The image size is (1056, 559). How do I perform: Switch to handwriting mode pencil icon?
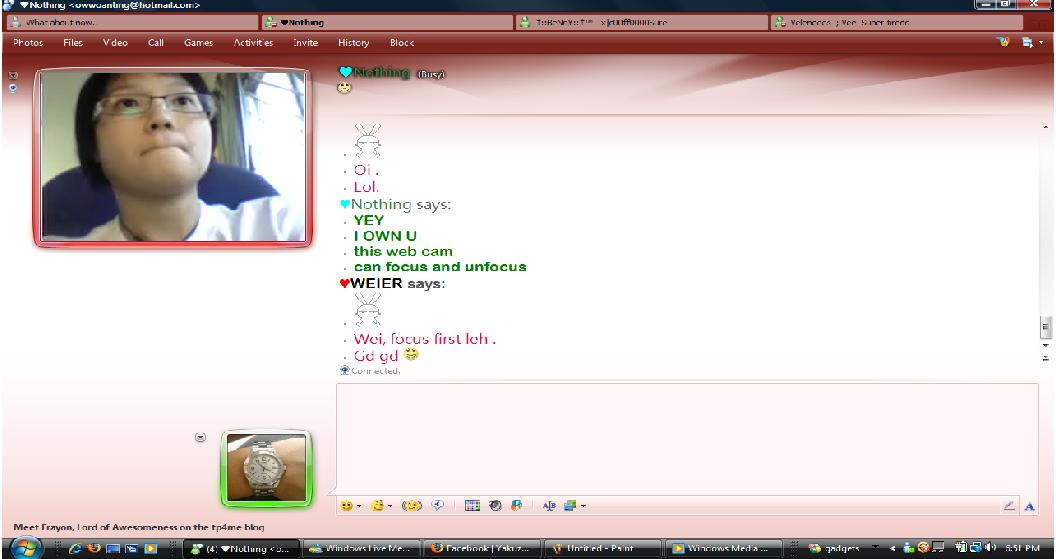pos(1009,506)
